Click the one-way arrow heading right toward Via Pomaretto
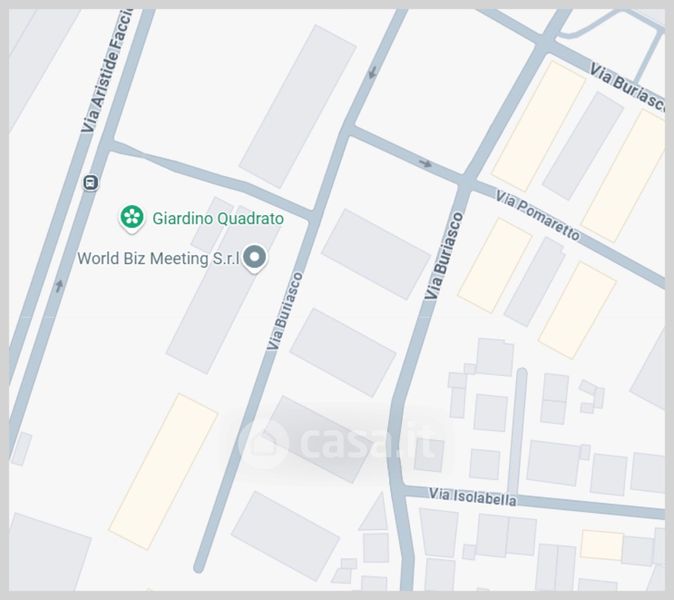This screenshot has height=600, width=674. click(425, 163)
